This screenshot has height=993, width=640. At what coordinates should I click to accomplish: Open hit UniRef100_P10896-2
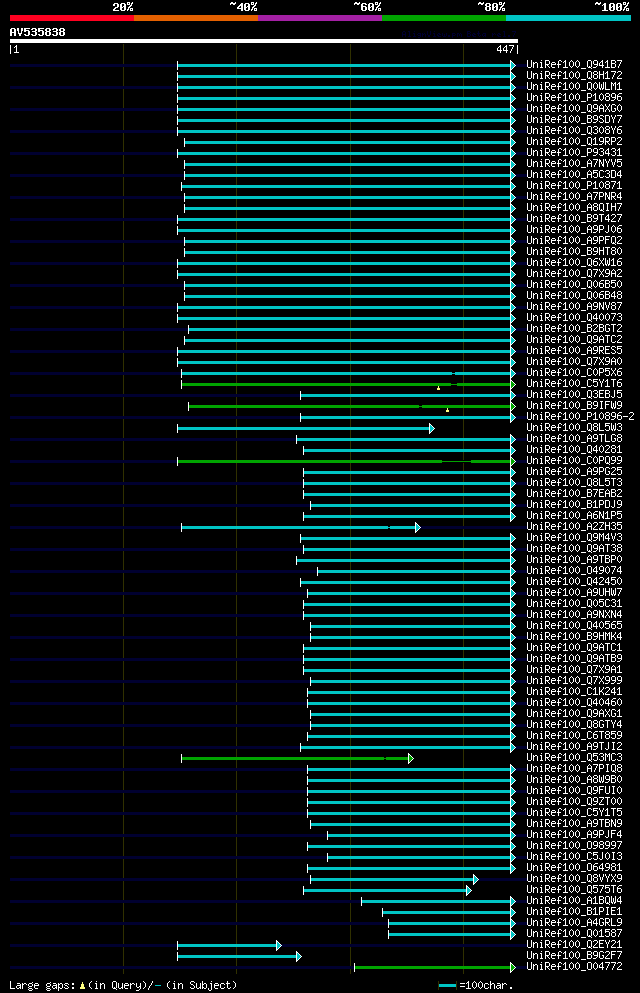(x=580, y=417)
